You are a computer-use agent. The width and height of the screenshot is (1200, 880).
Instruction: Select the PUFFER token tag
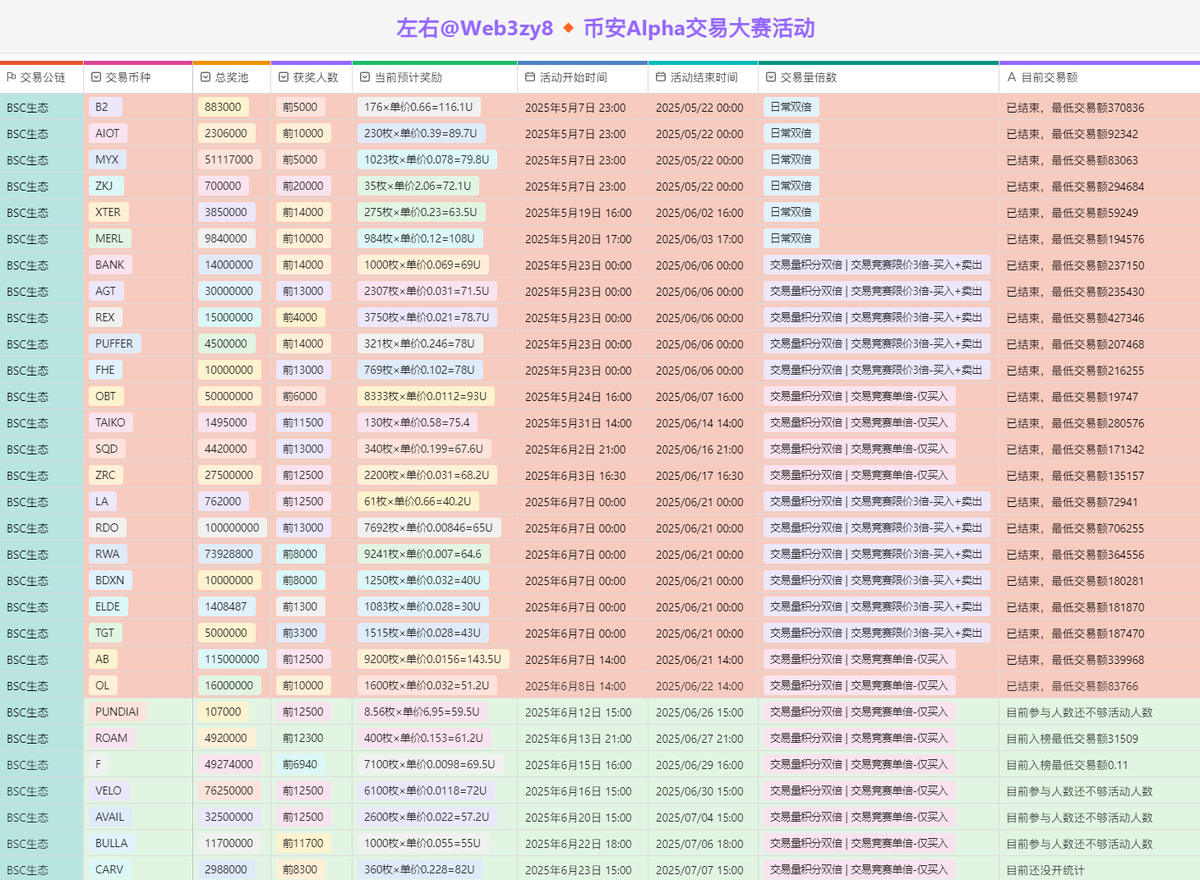(114, 344)
